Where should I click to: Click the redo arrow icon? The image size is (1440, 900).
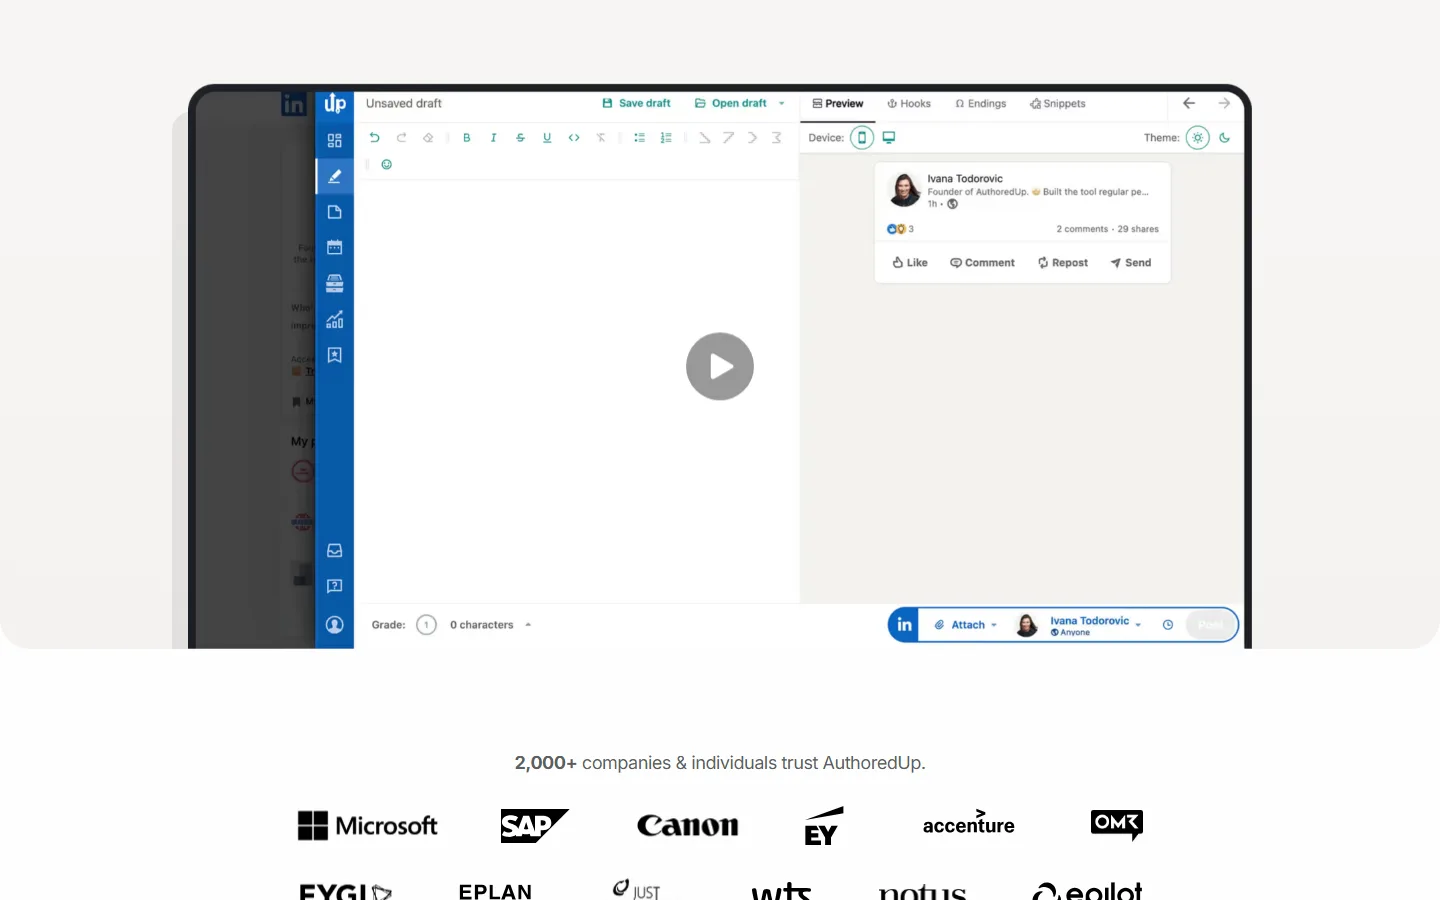click(401, 138)
